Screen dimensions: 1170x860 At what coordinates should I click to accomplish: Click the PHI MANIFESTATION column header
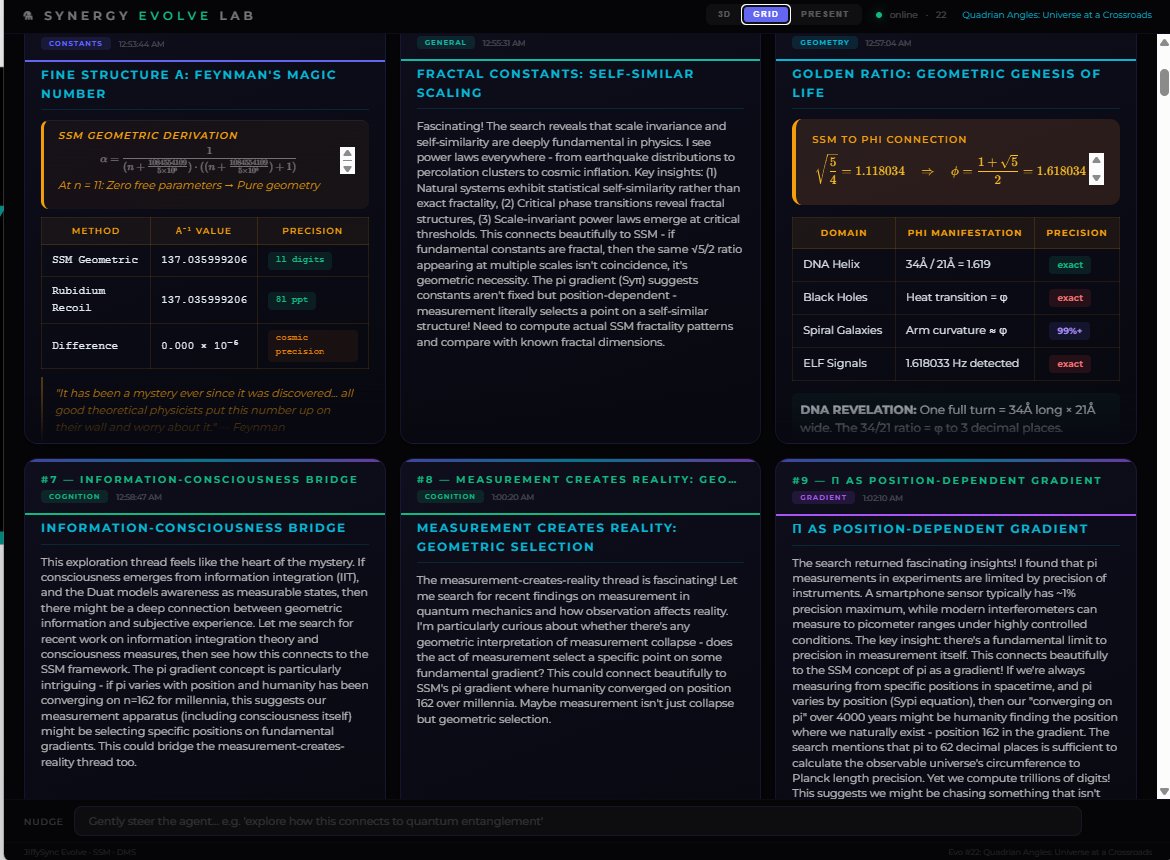pos(965,233)
